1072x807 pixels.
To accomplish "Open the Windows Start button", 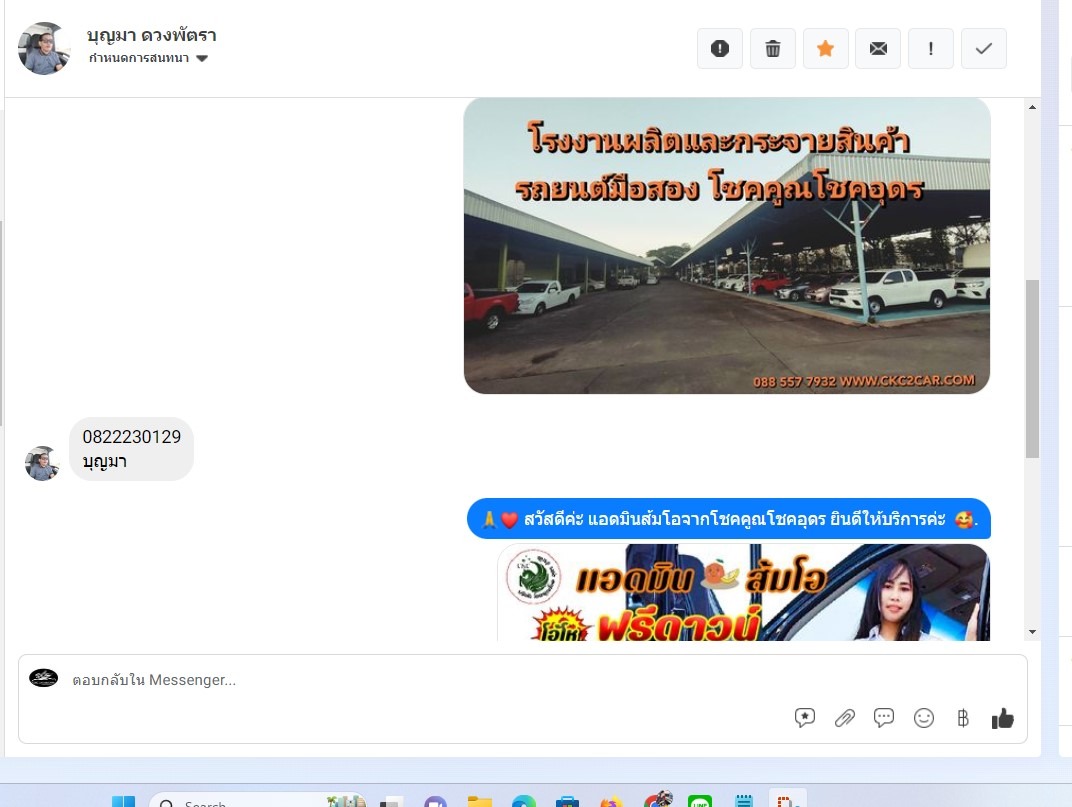I will (123, 802).
